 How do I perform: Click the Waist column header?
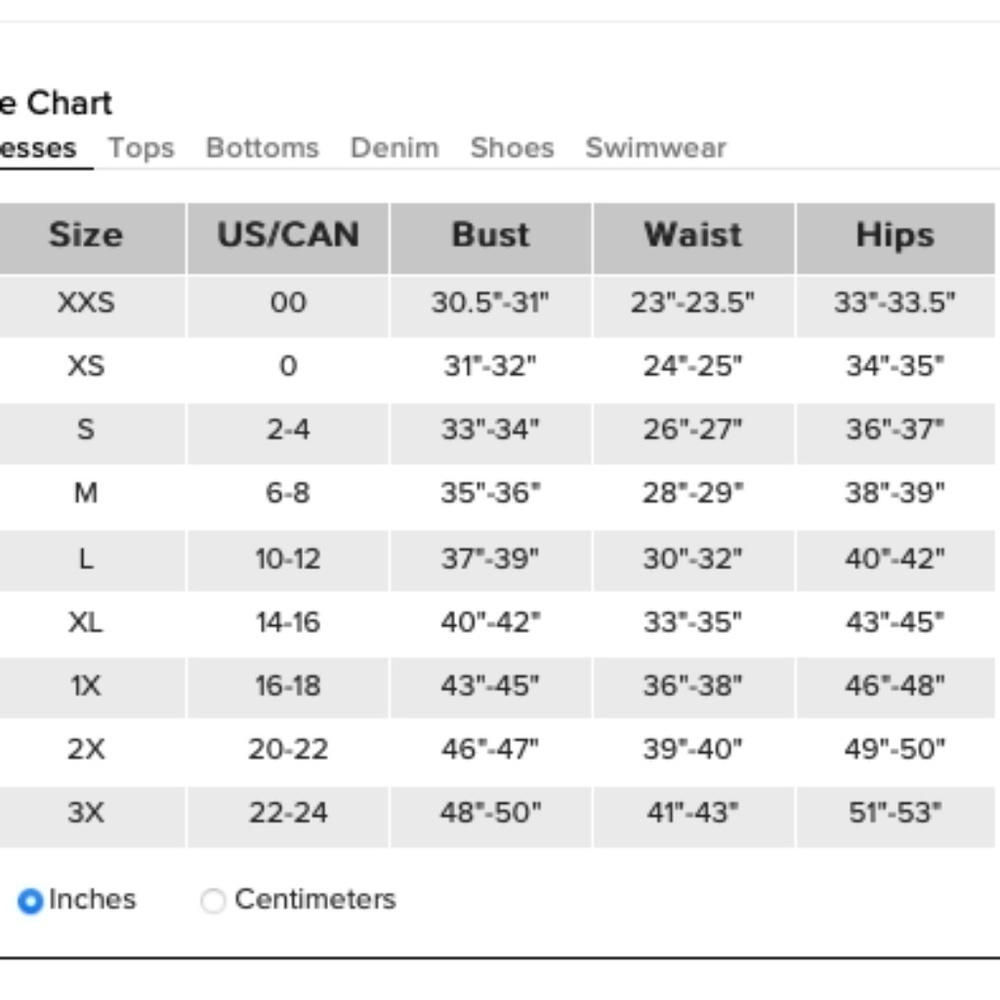[x=693, y=235]
